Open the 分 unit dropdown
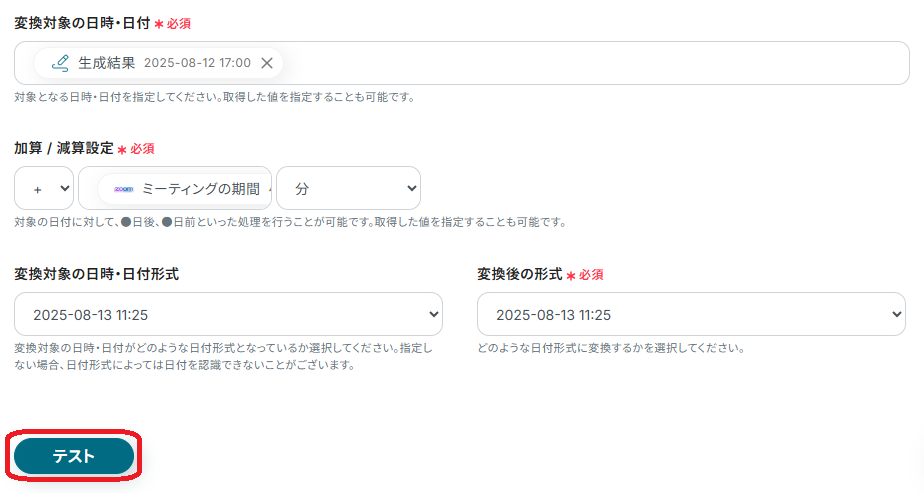Viewport: 924px width, 493px height. 348,188
